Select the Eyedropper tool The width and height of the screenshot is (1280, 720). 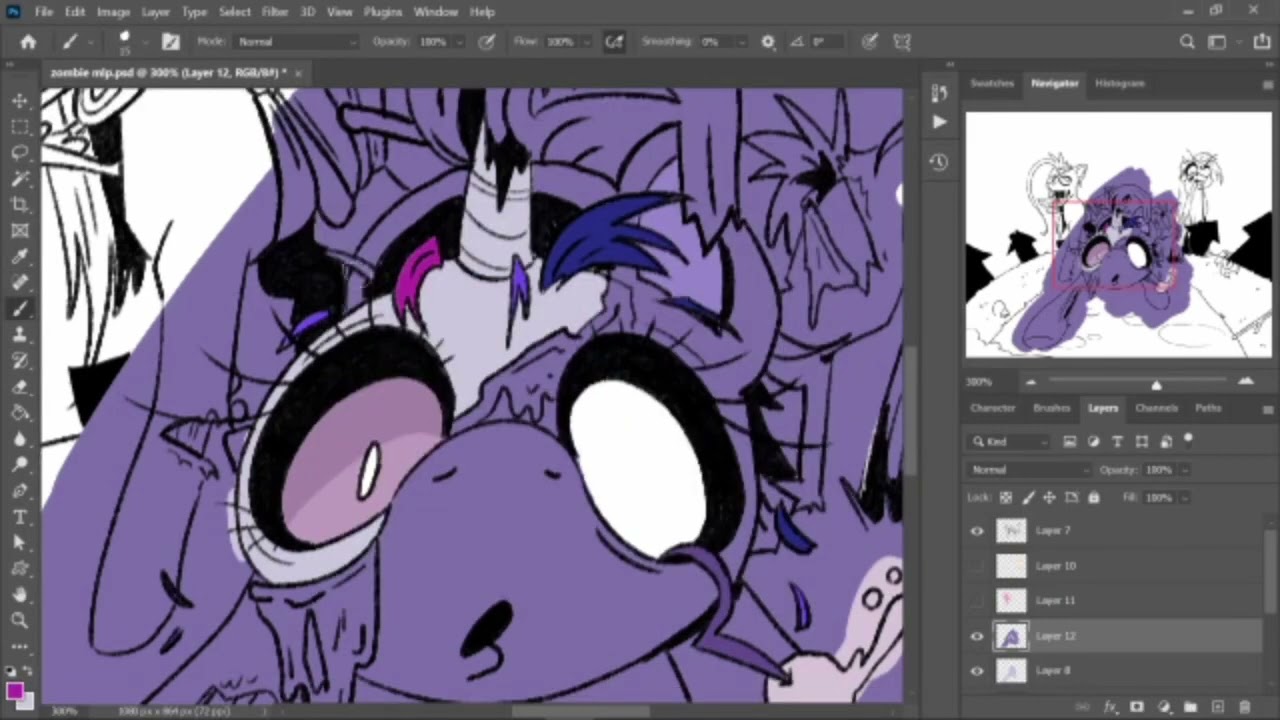pyautogui.click(x=20, y=256)
